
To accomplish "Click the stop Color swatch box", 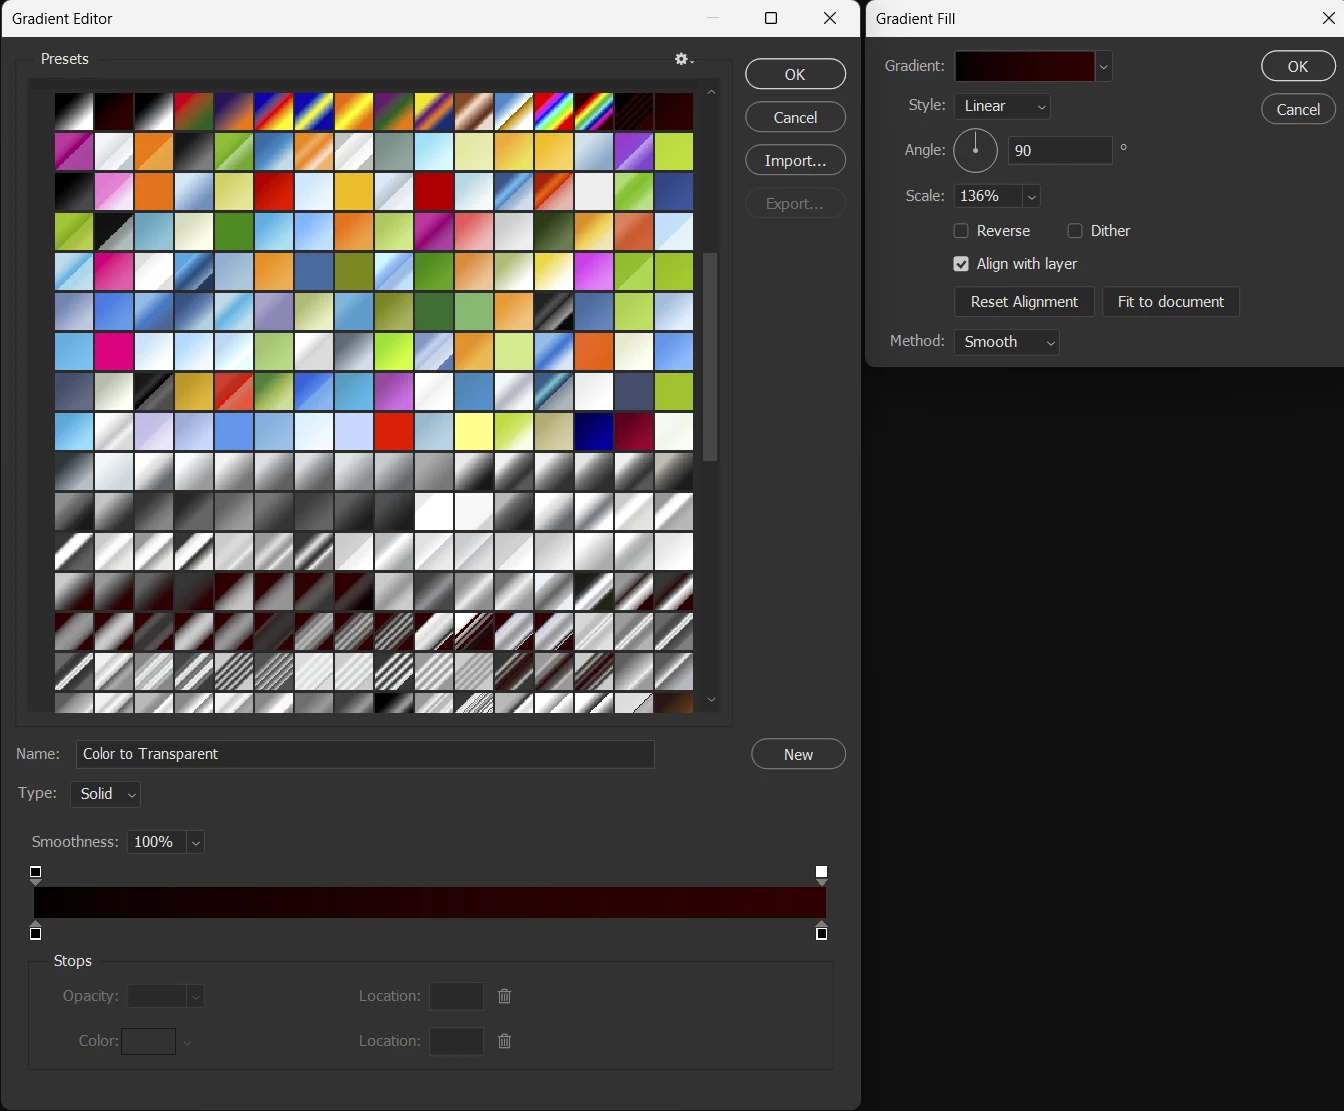I will click(x=149, y=1042).
